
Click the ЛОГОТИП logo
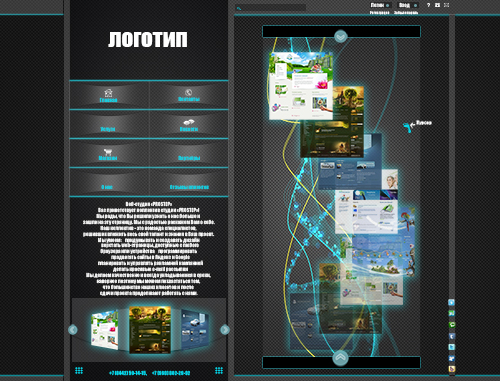coord(148,40)
